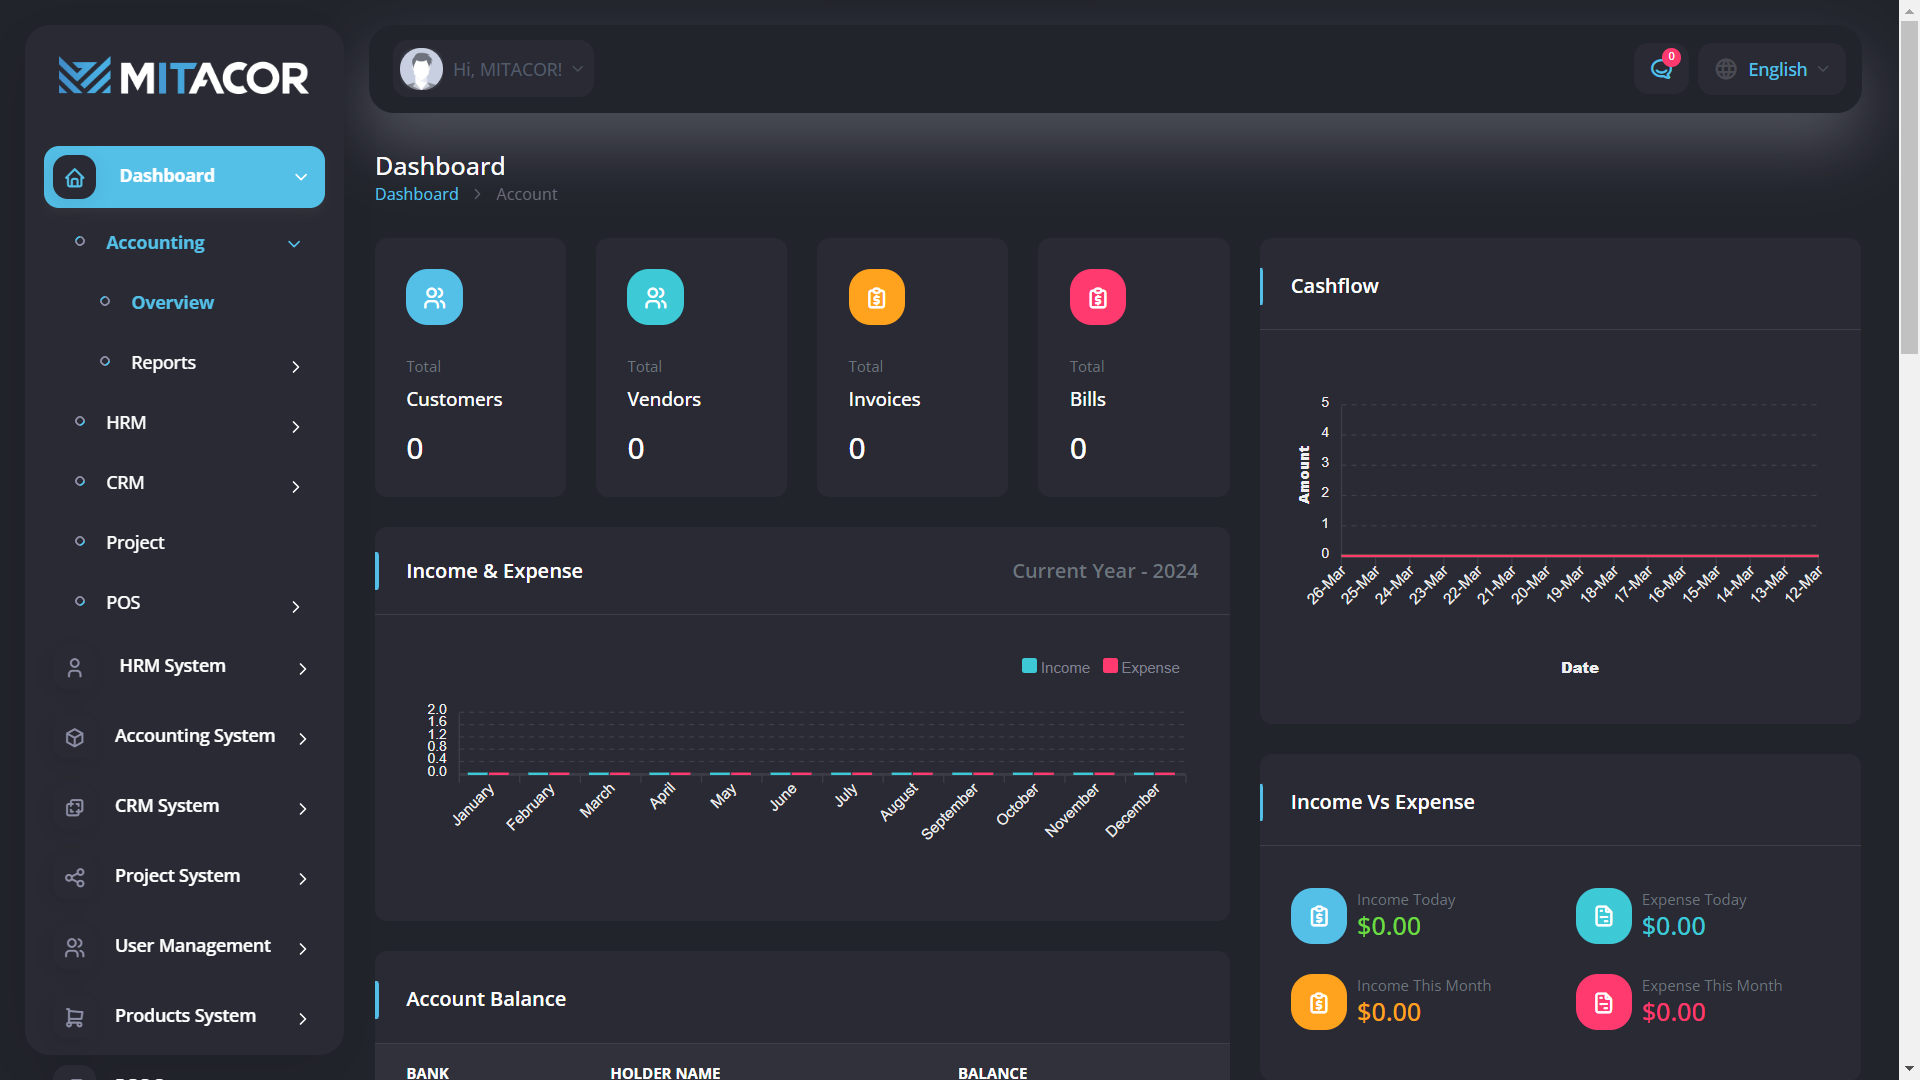
Task: Click the Products System cart icon
Action: click(75, 1017)
